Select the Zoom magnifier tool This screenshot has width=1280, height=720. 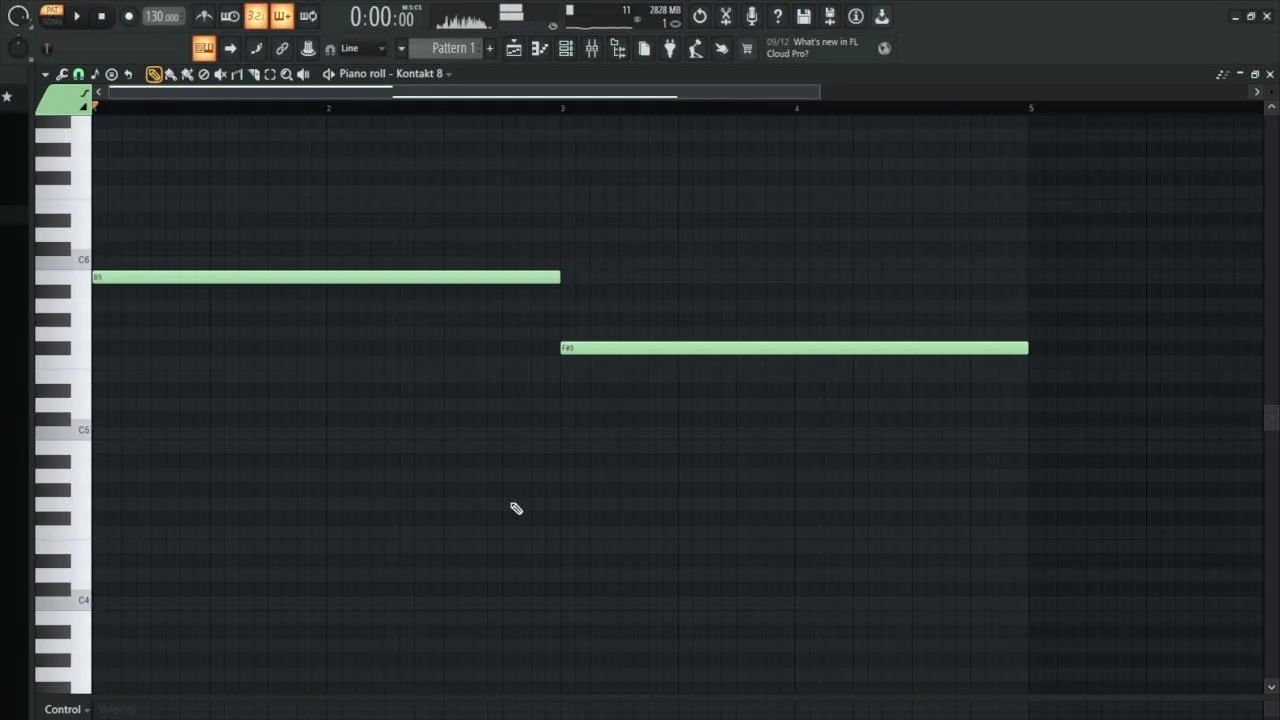pos(286,74)
